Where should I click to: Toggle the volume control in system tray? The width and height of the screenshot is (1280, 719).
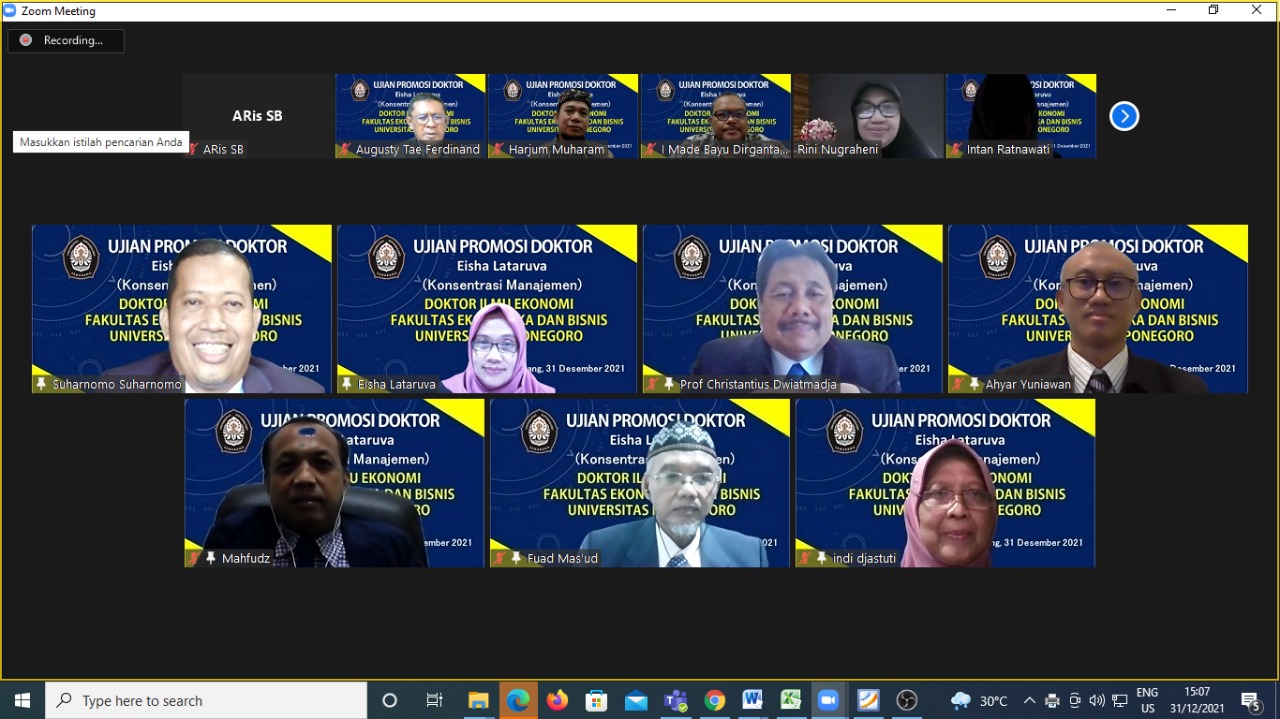(x=1097, y=700)
